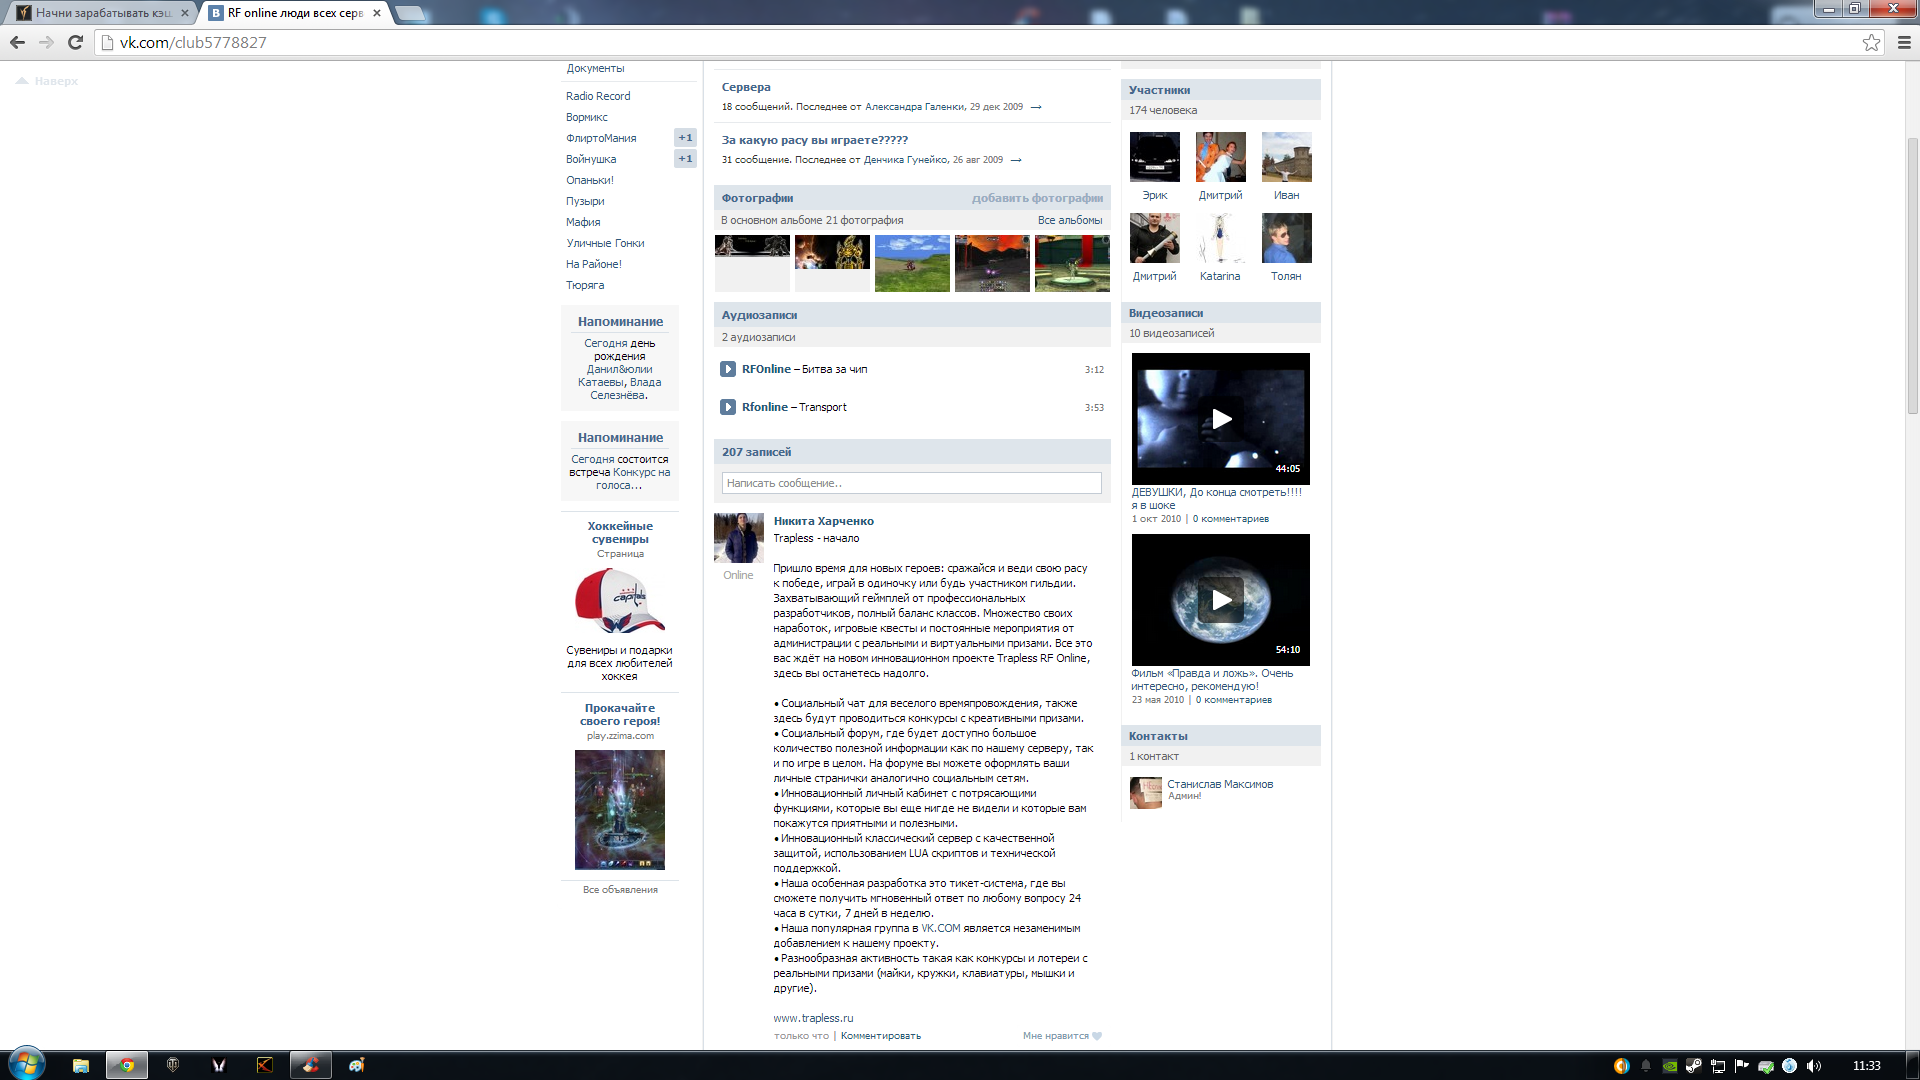Open the Видеозаписи section header
The width and height of the screenshot is (1920, 1080).
[1220, 313]
